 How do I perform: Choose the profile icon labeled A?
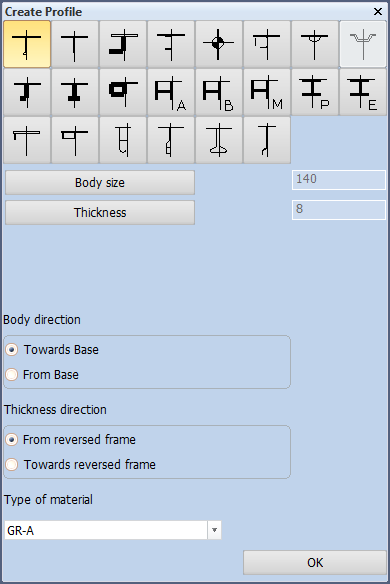coord(171,92)
